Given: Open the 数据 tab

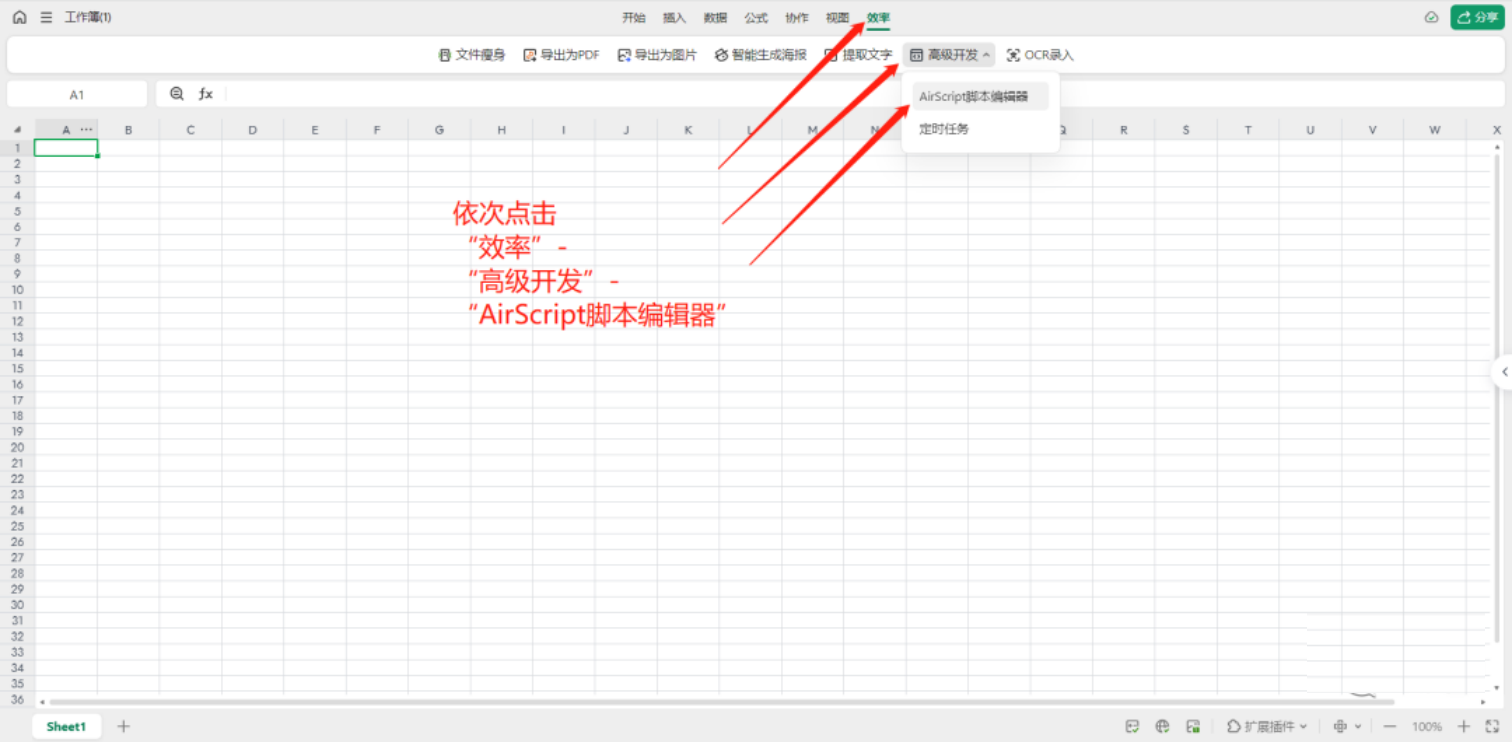Looking at the screenshot, I should (715, 18).
